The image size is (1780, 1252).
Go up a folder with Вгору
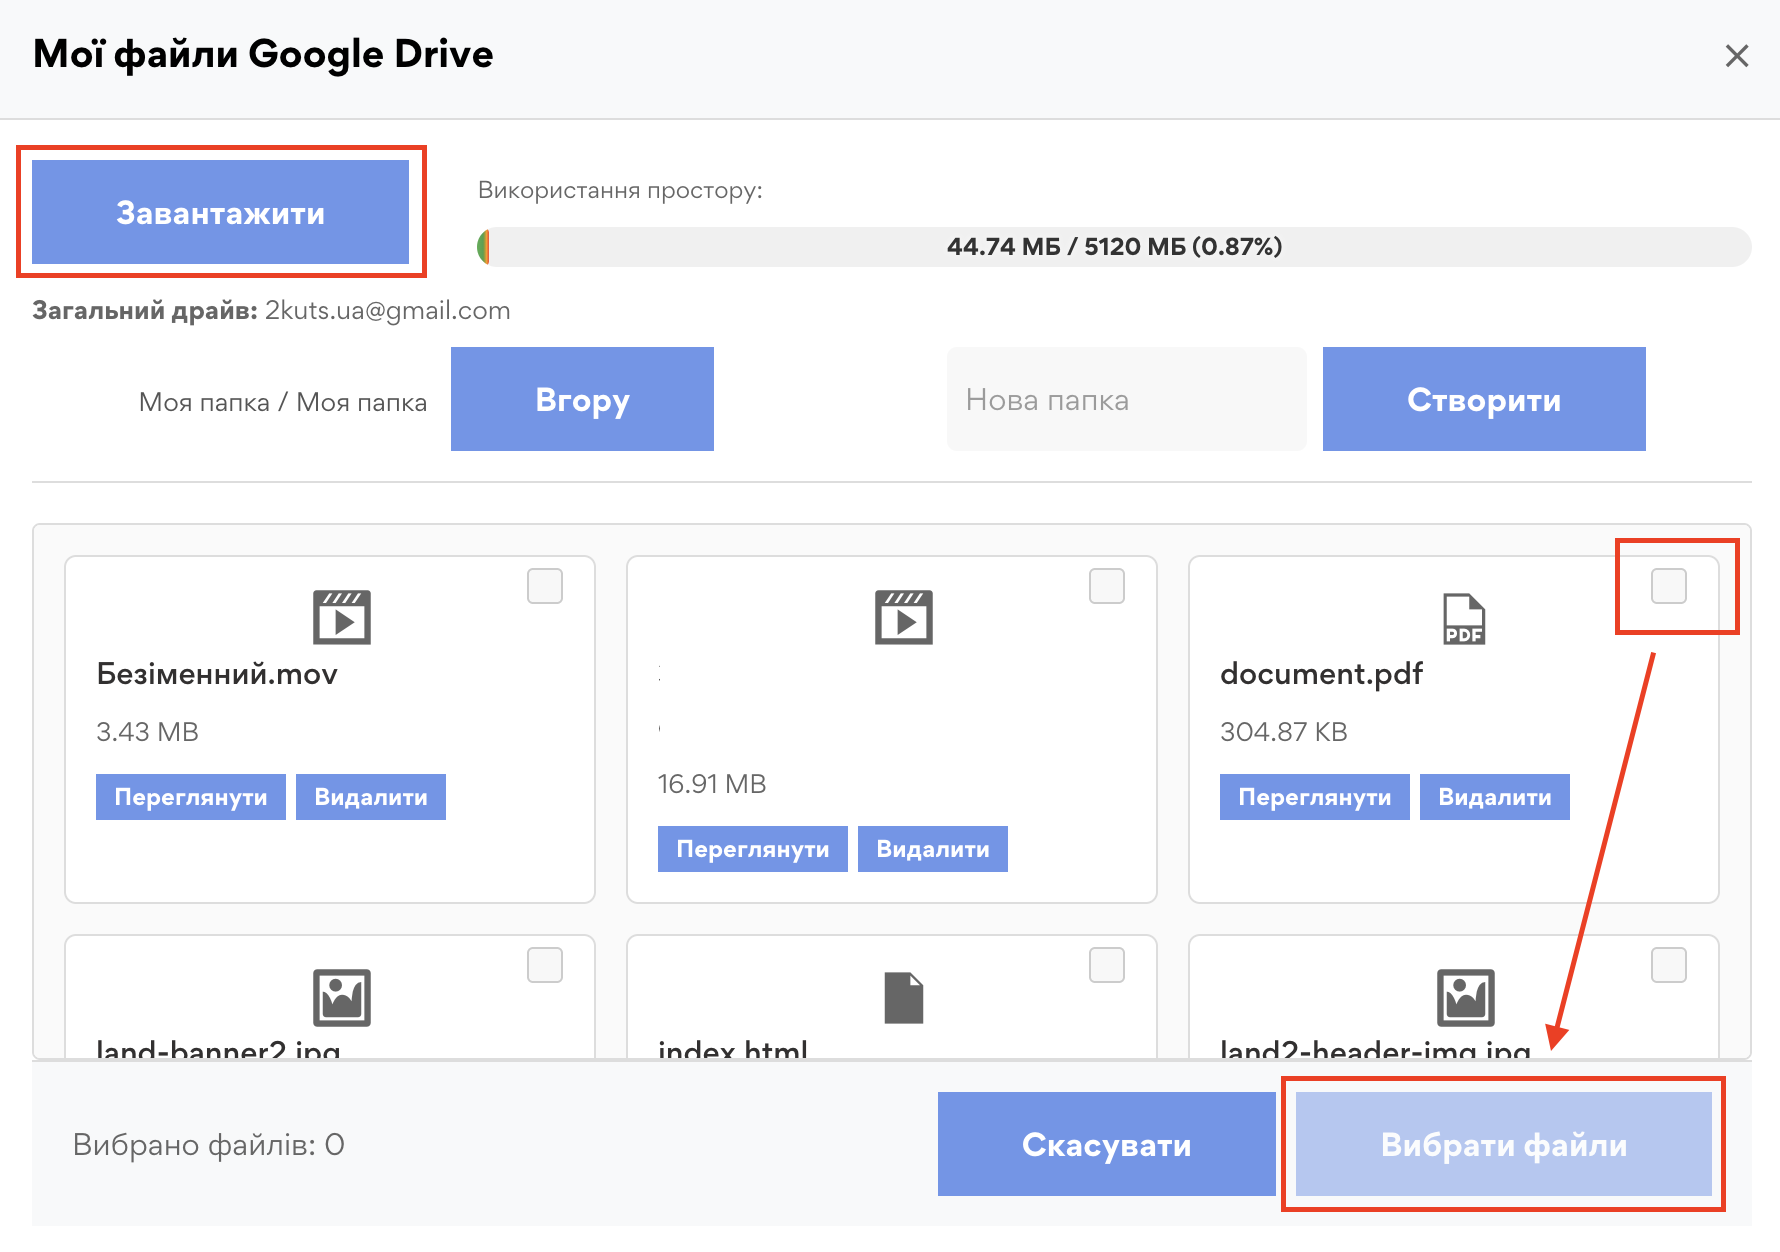[582, 399]
